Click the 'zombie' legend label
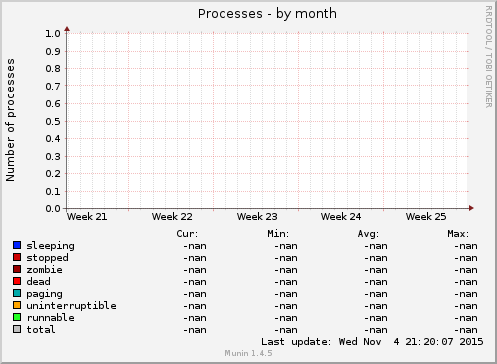Image resolution: width=497 pixels, height=364 pixels. (x=44, y=270)
